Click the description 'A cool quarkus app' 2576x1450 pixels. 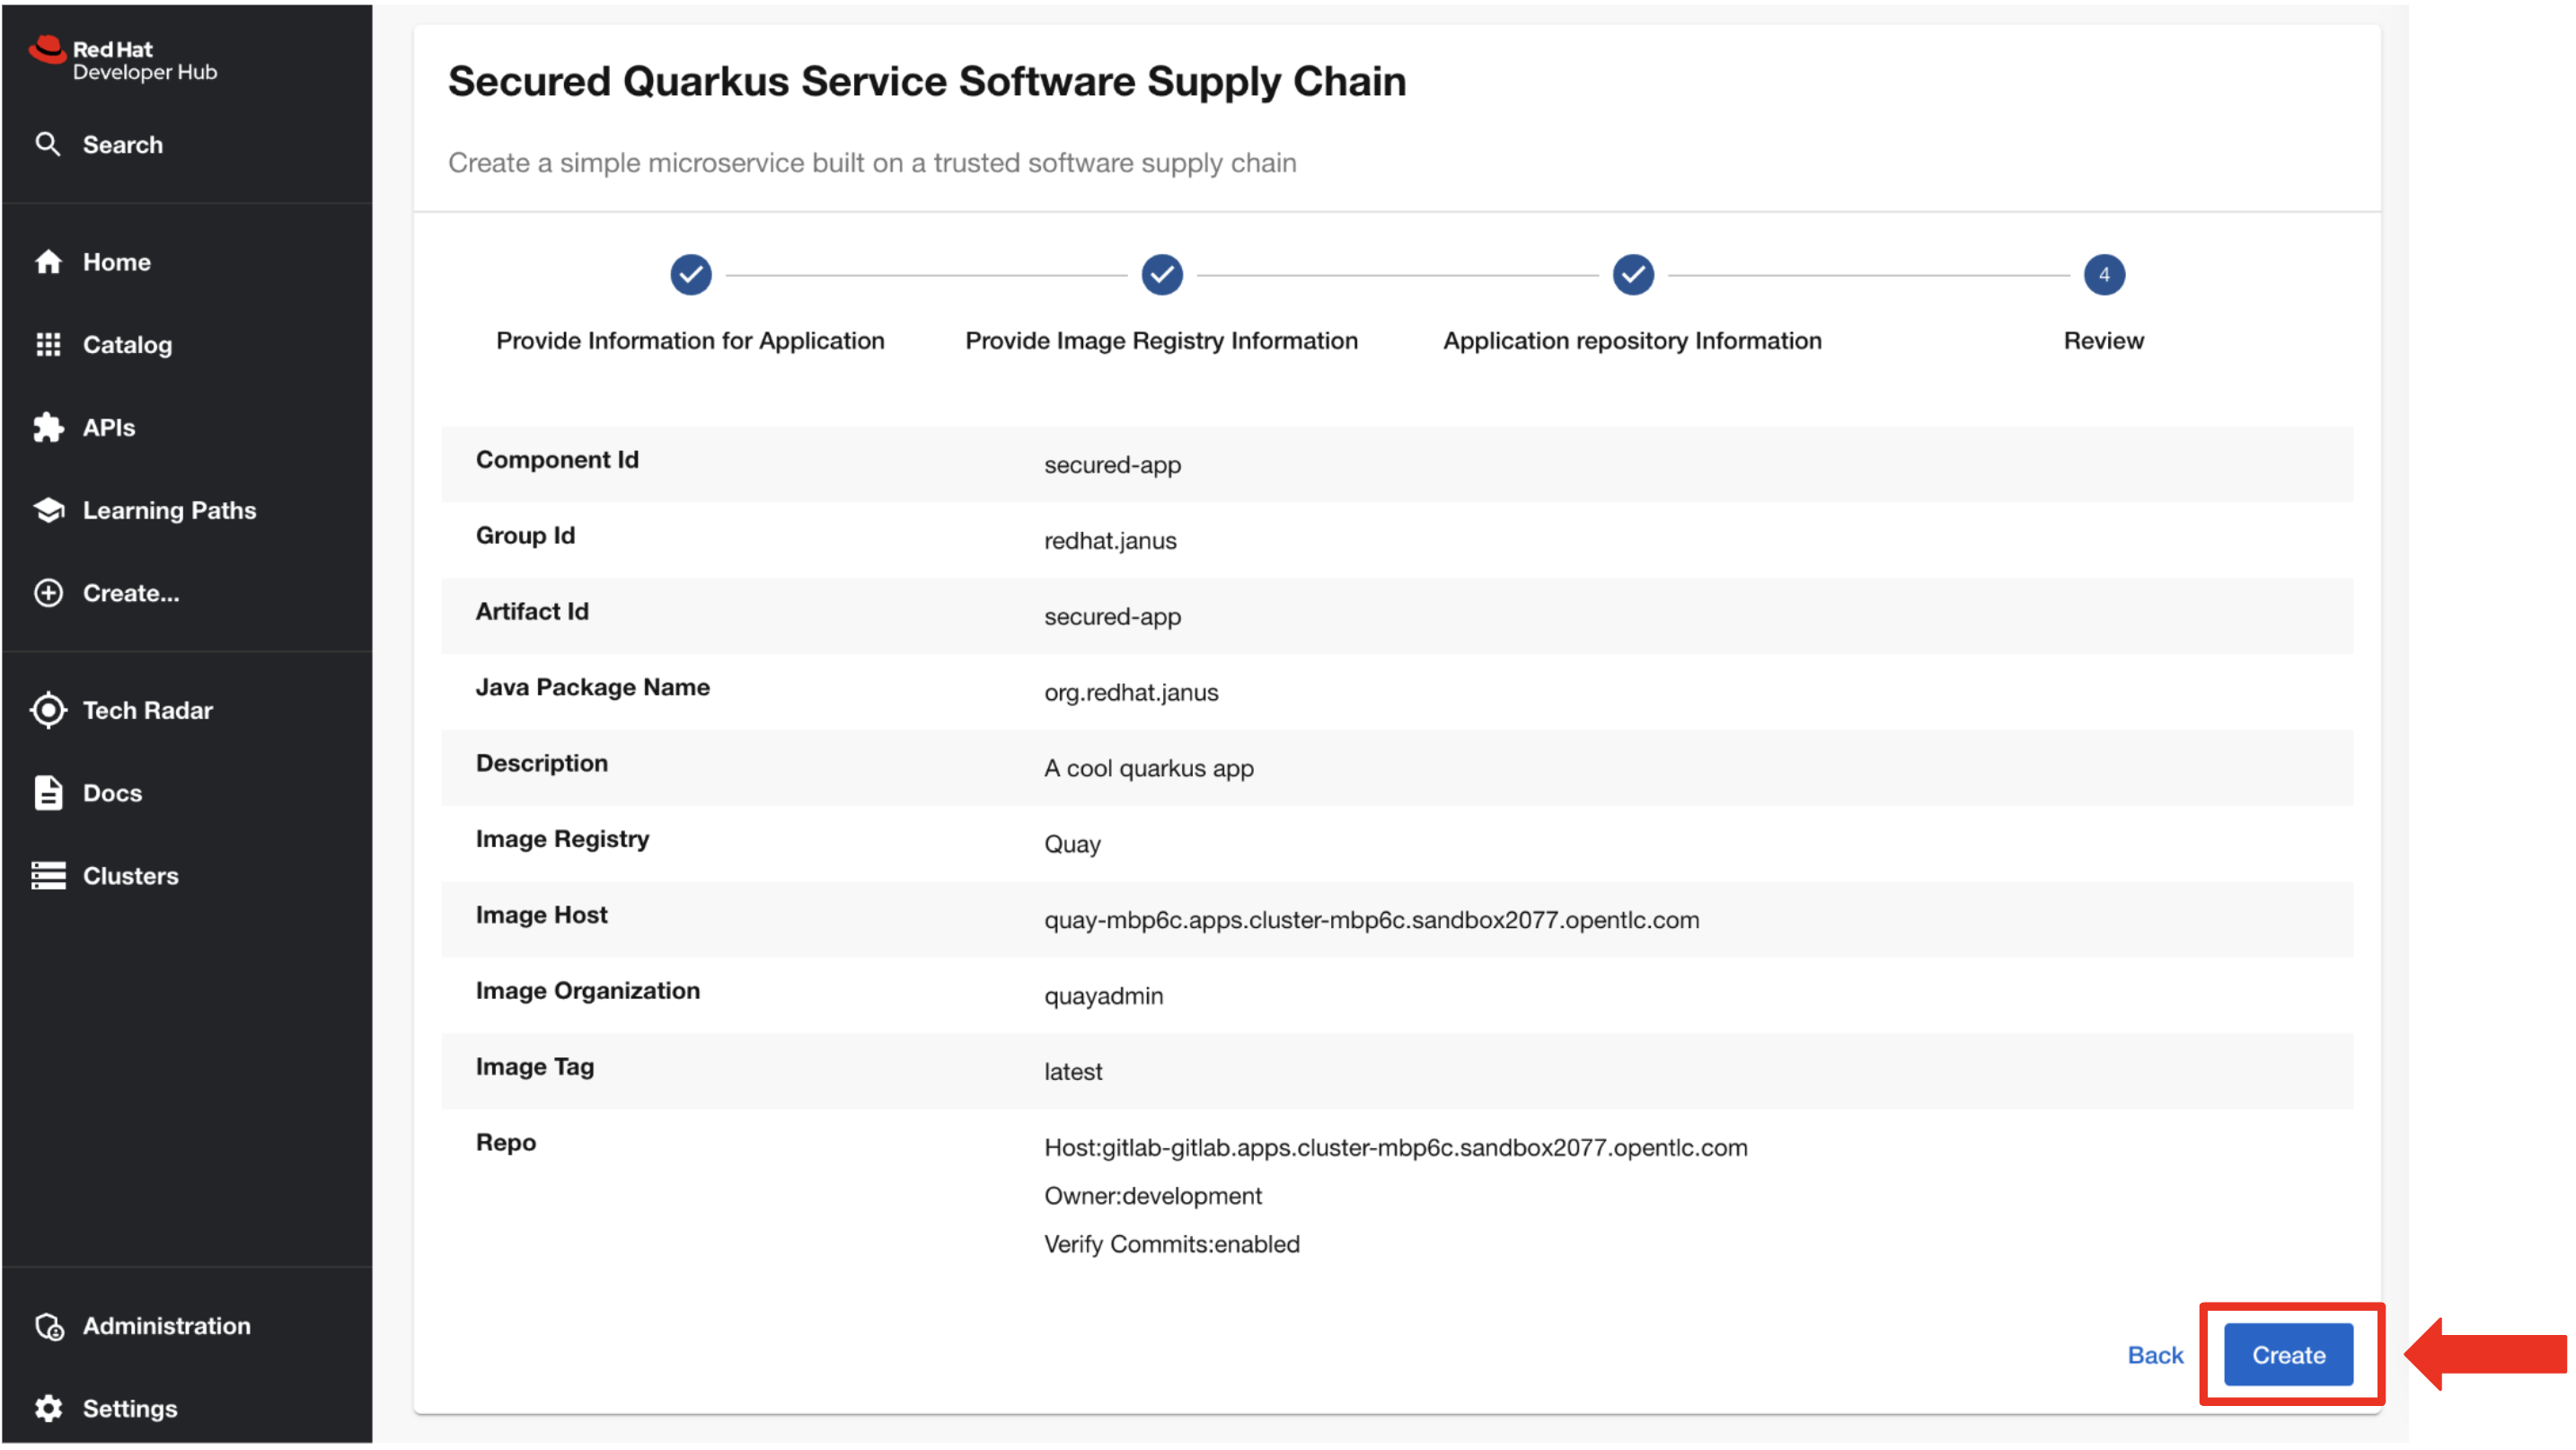coord(1149,769)
